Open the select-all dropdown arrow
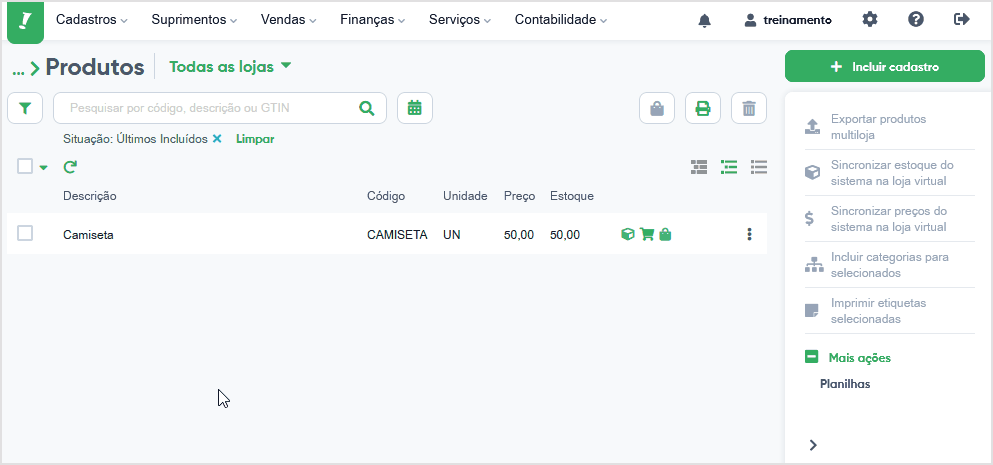993x465 pixels. tap(43, 168)
